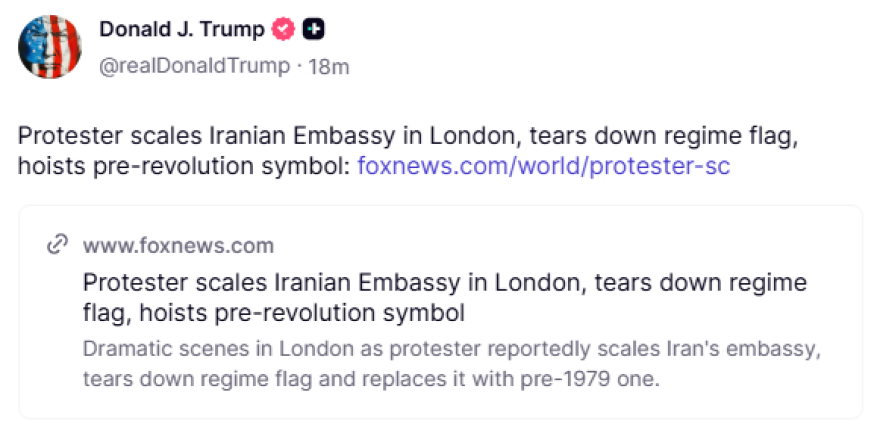This screenshot has width=880, height=430.
Task: Click www.foxnews.com domain in the card
Action: click(x=178, y=246)
